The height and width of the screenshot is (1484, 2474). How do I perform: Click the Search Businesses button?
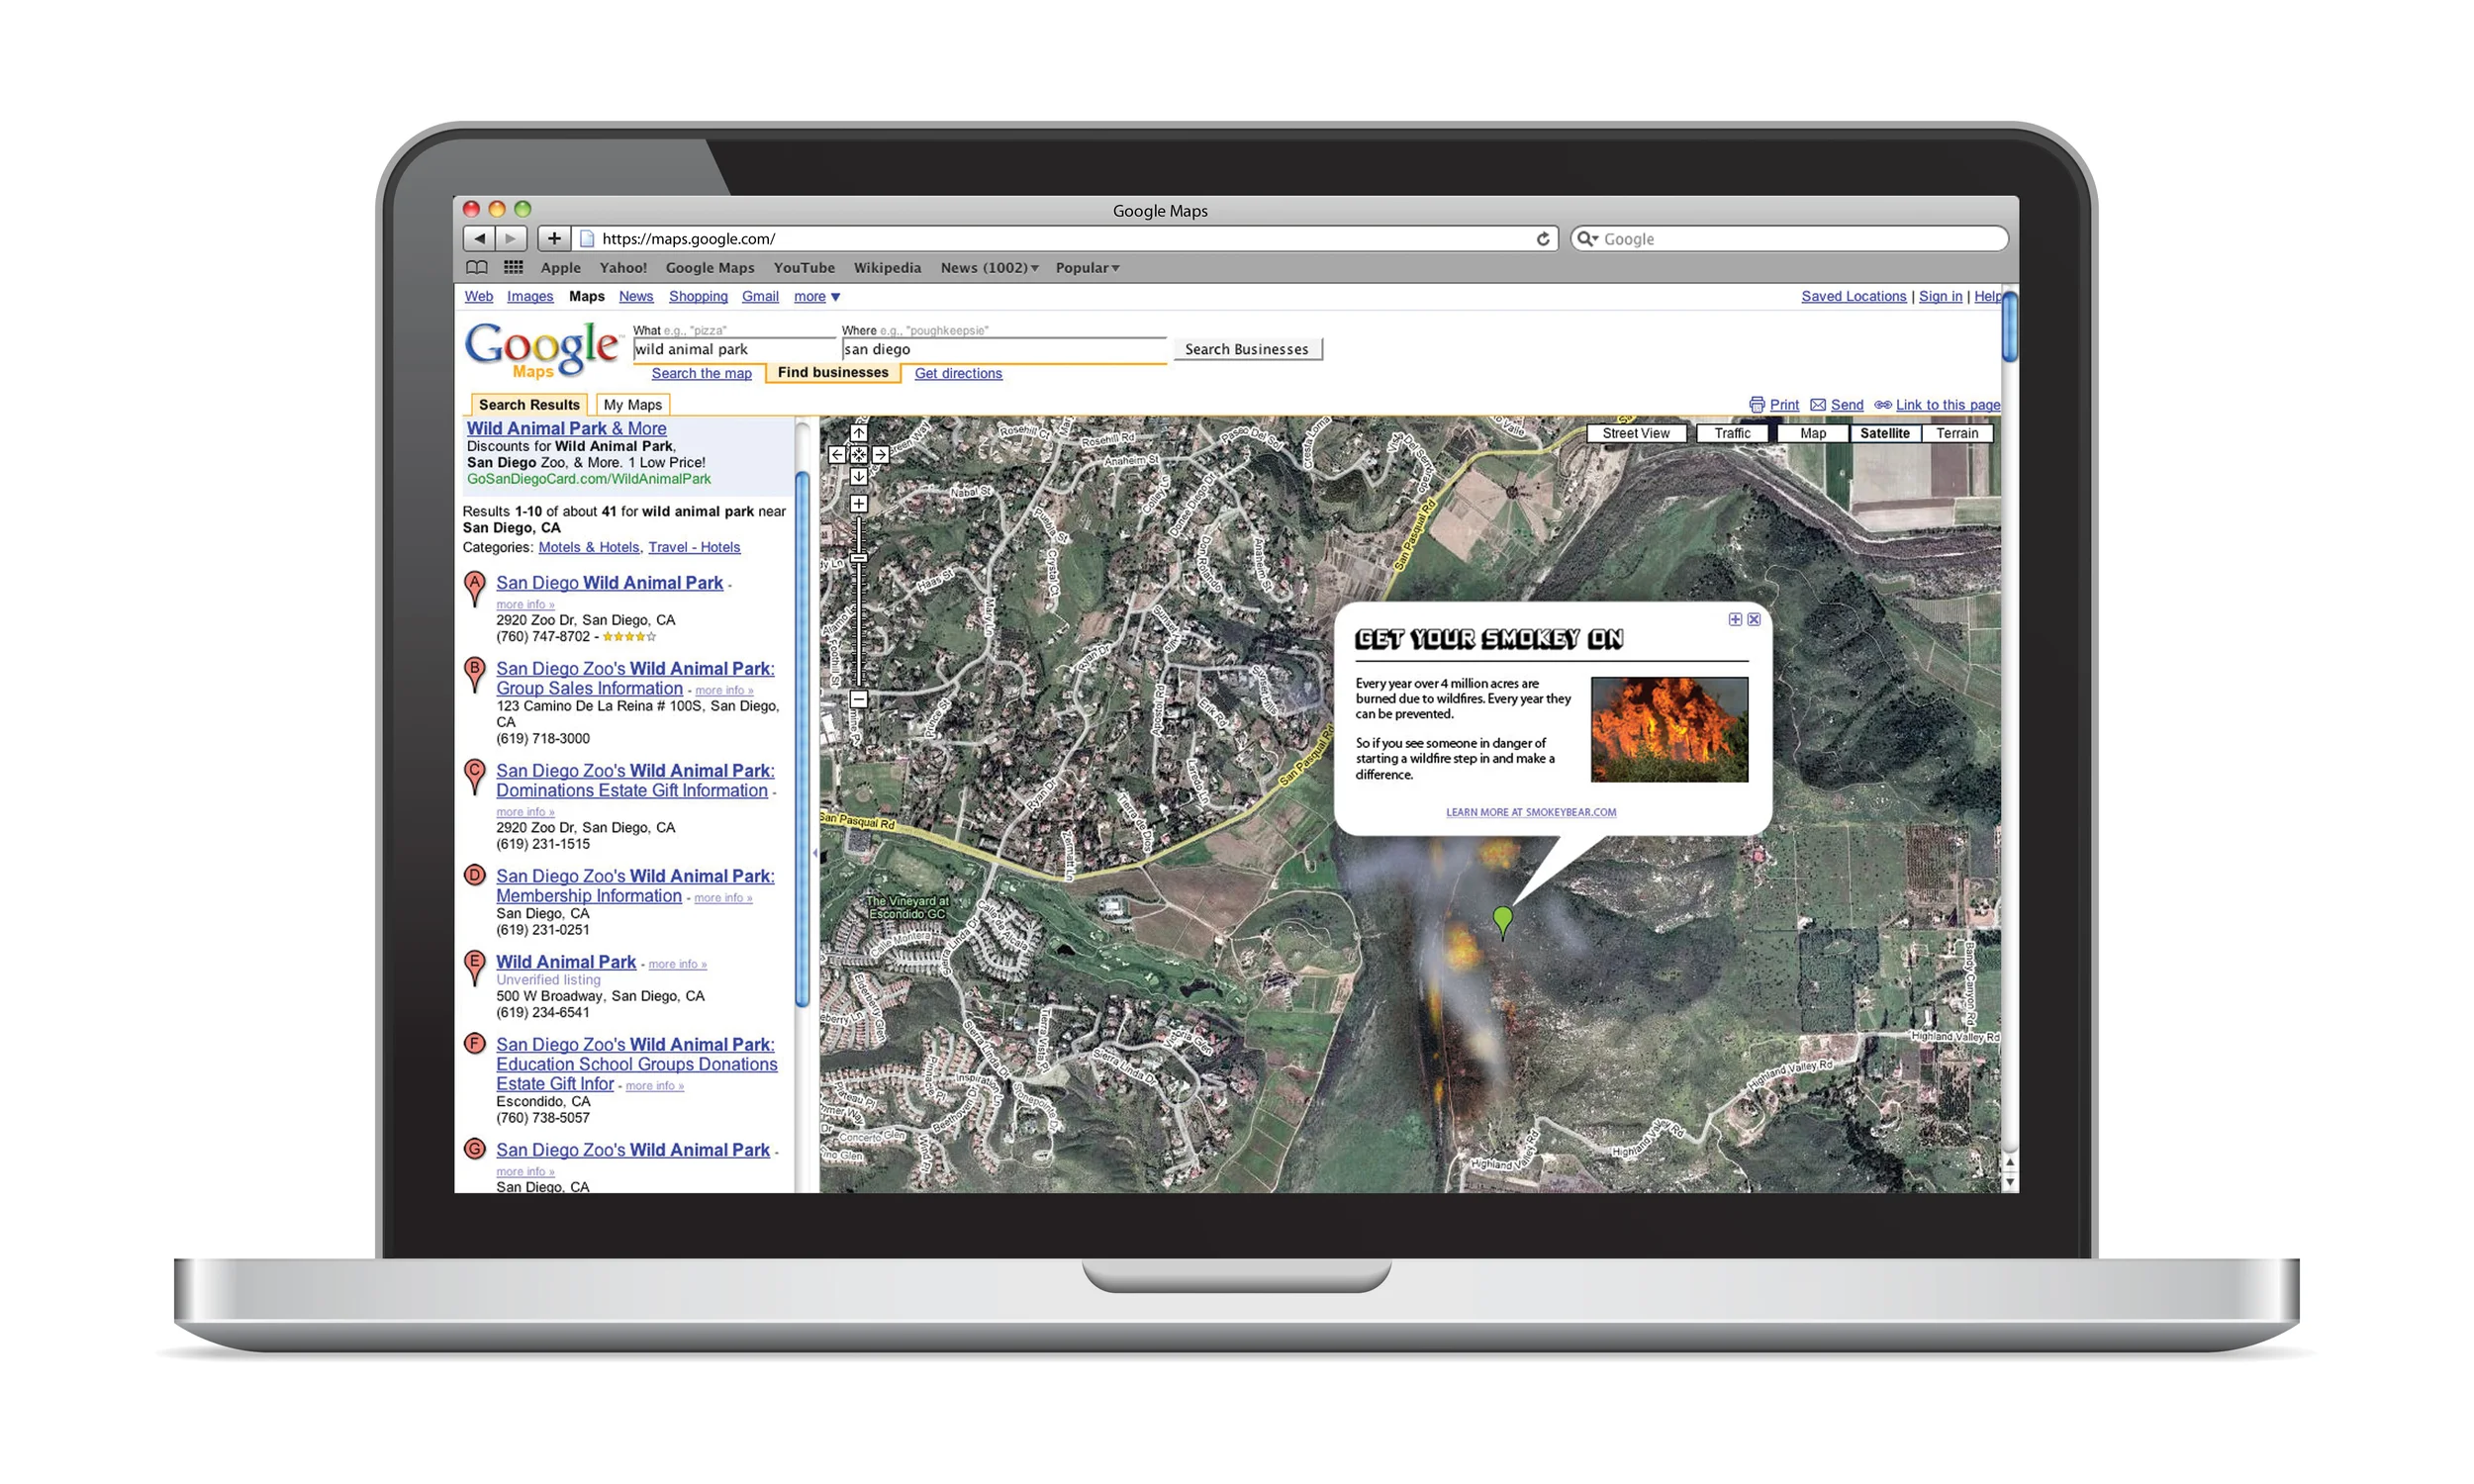(1246, 348)
